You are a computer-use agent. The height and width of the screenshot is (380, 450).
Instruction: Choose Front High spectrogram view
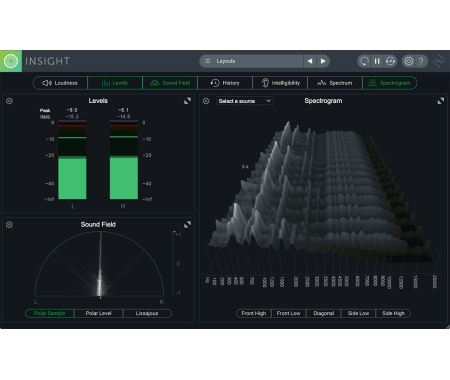[x=254, y=313]
